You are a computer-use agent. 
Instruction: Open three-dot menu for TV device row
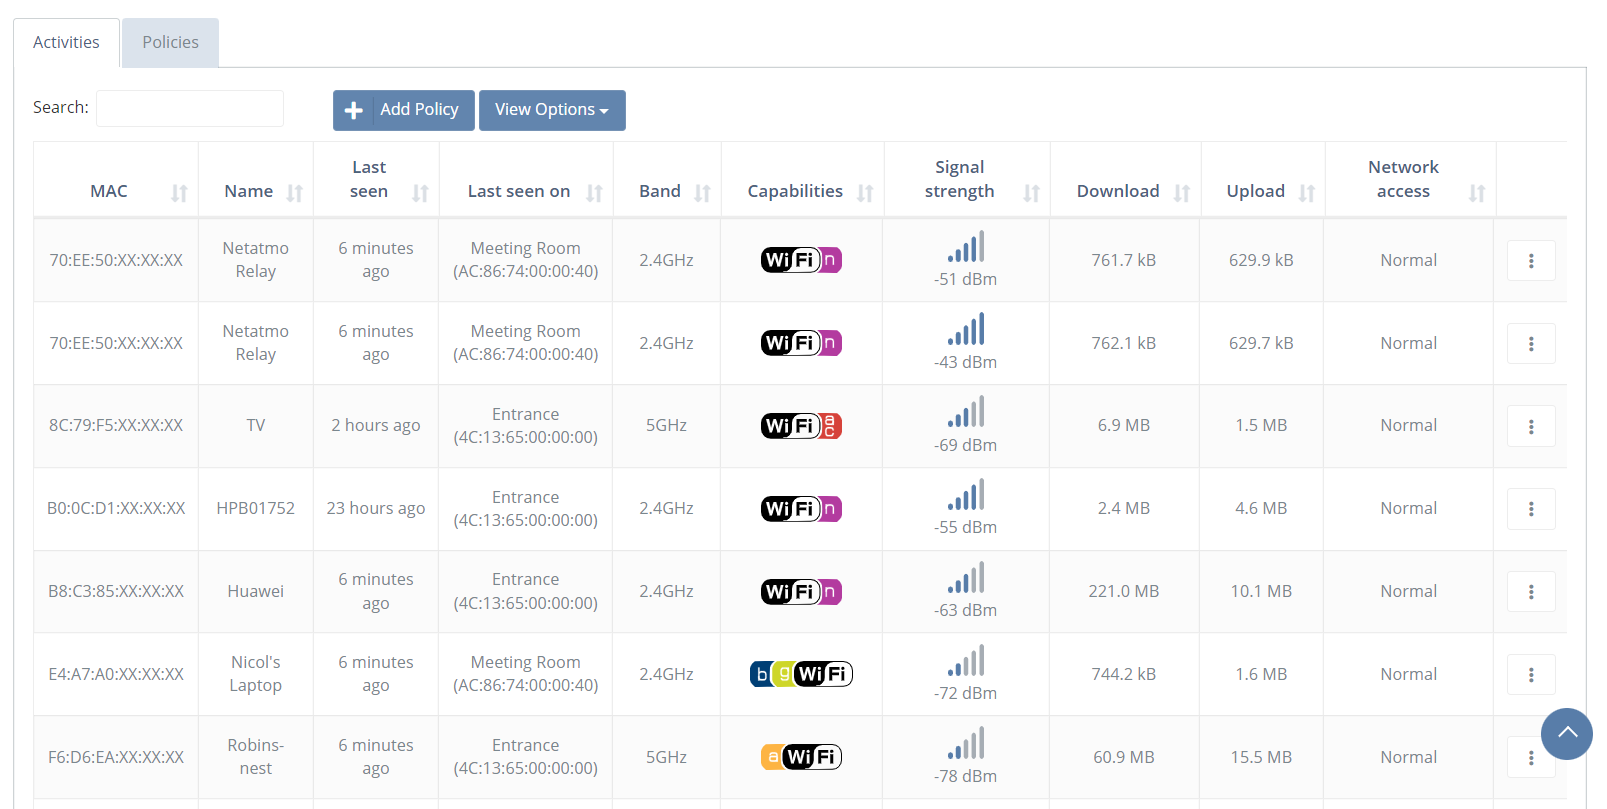(x=1530, y=426)
